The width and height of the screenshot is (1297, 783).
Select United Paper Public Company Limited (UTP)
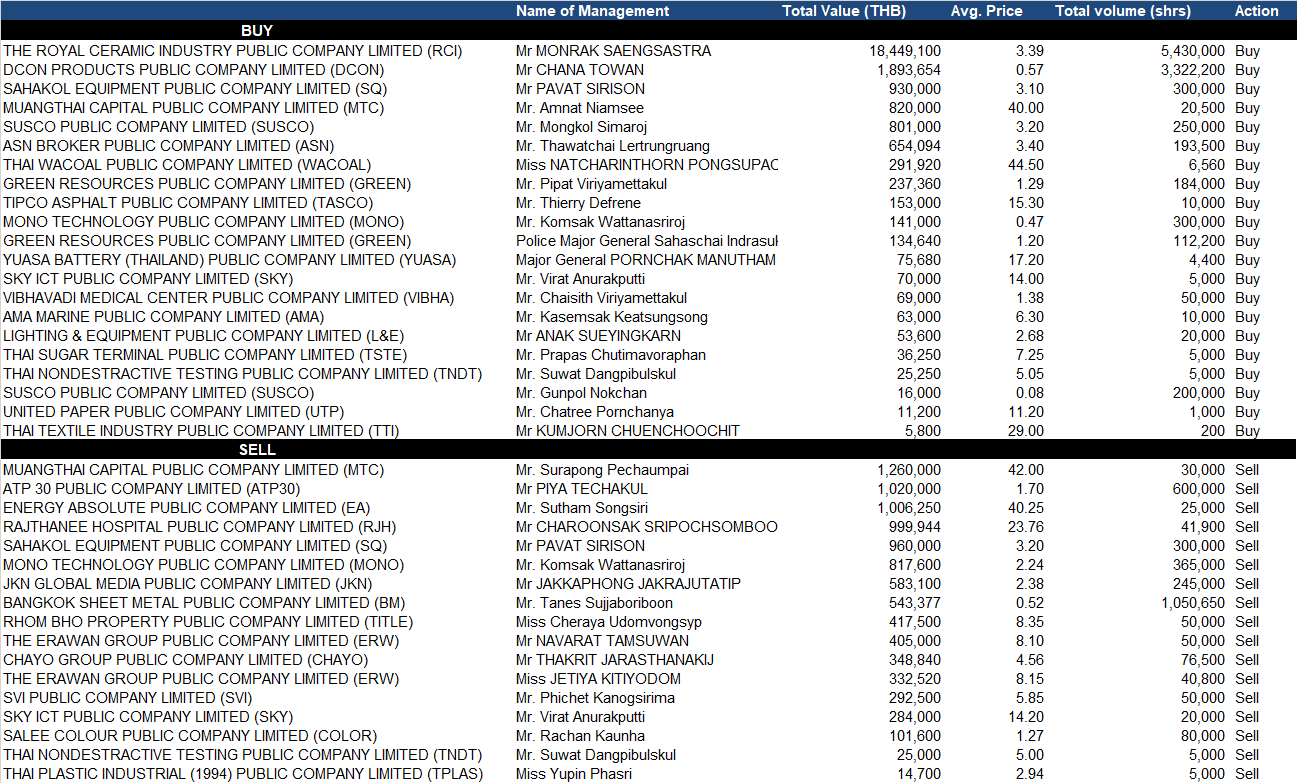pyautogui.click(x=176, y=411)
